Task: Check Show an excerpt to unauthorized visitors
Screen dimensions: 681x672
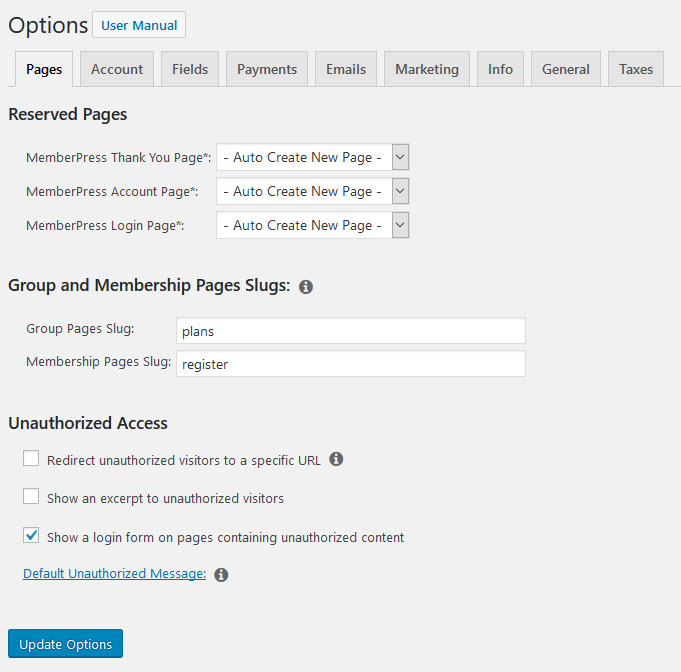Action: [31, 497]
